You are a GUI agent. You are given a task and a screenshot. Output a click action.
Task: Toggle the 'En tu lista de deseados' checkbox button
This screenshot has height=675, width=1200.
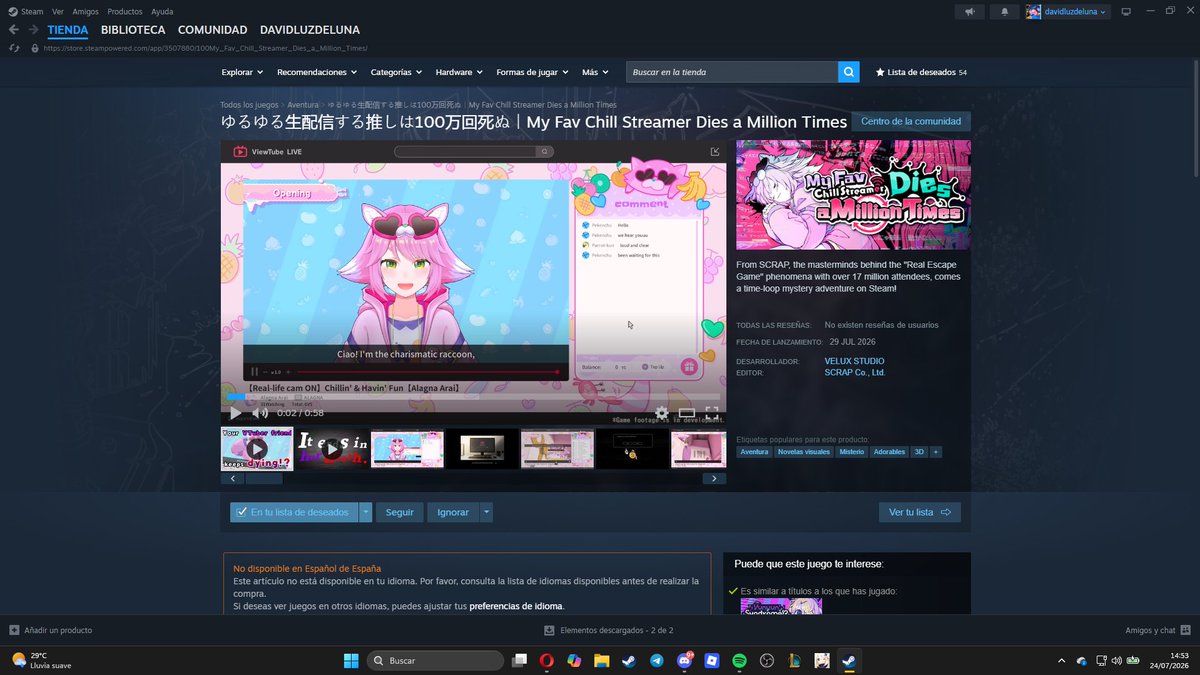(294, 512)
